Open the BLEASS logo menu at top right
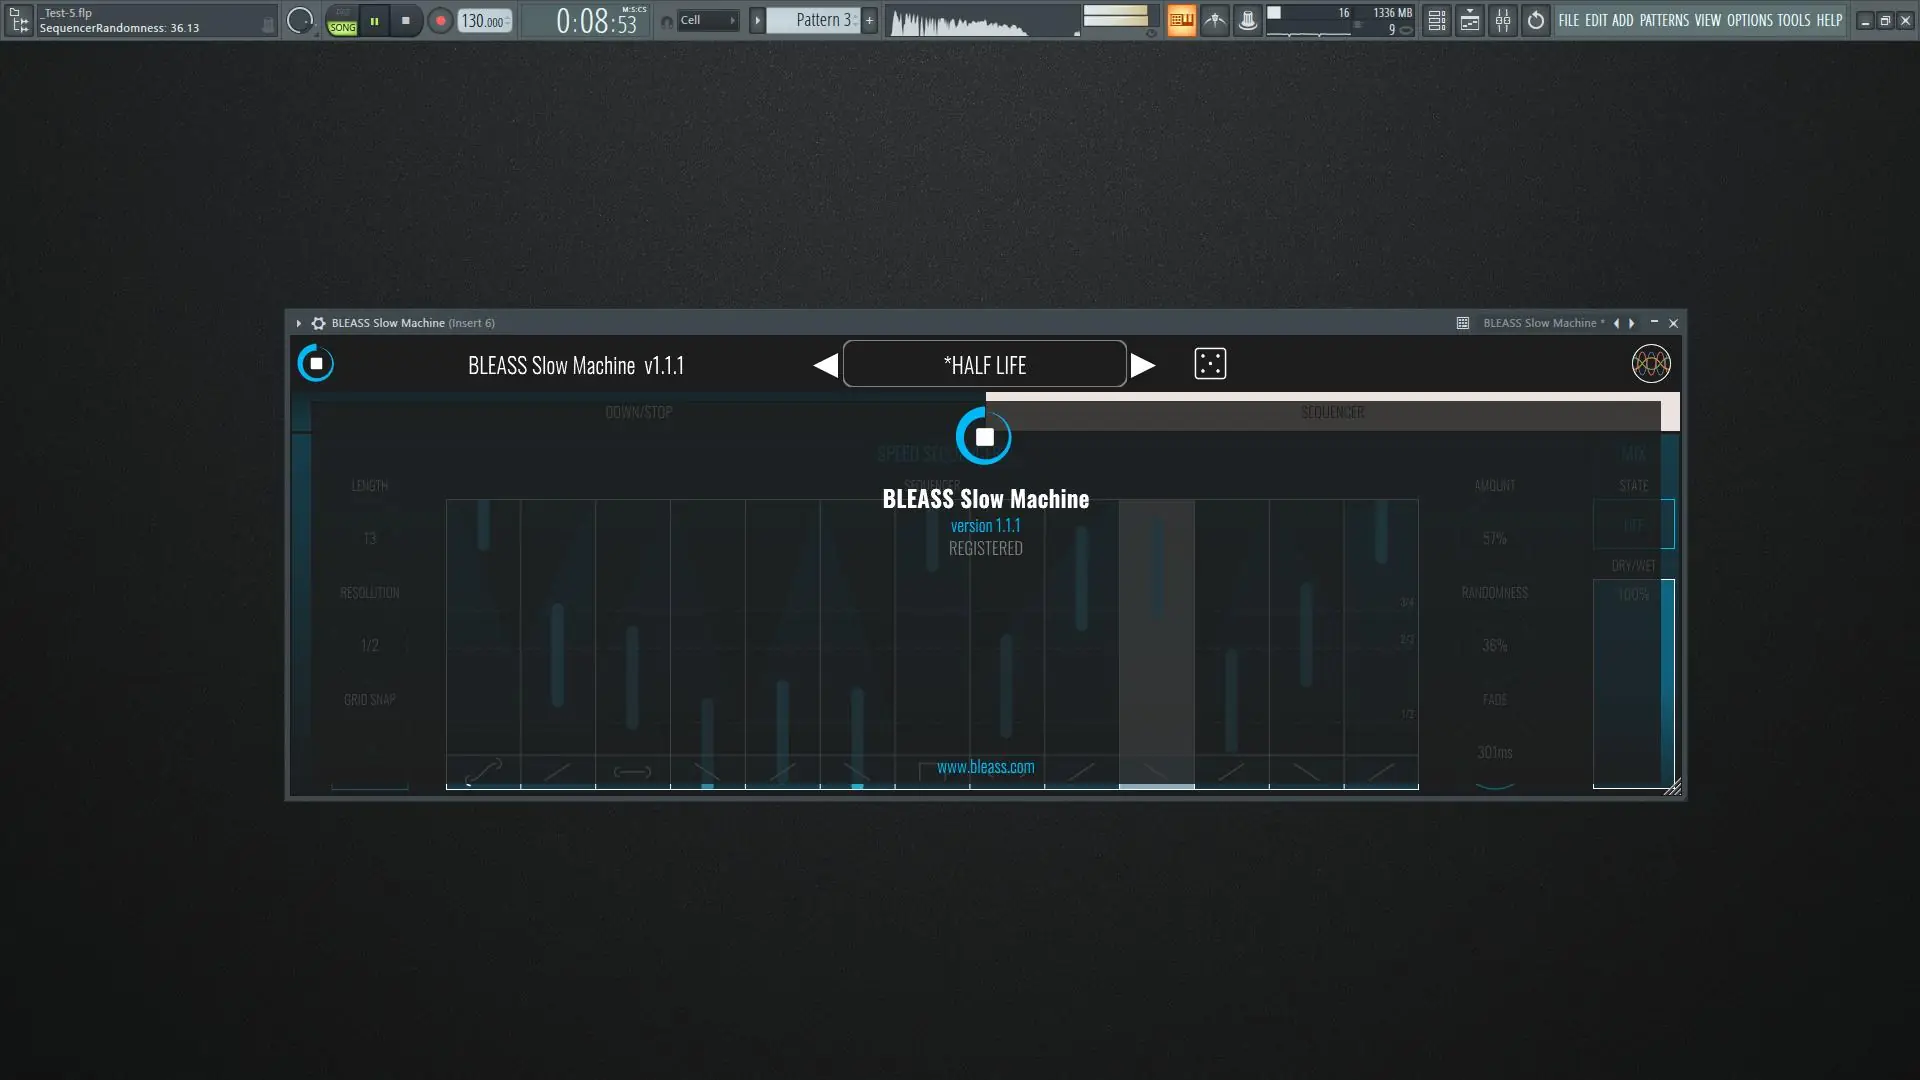This screenshot has height=1080, width=1920. 1650,364
